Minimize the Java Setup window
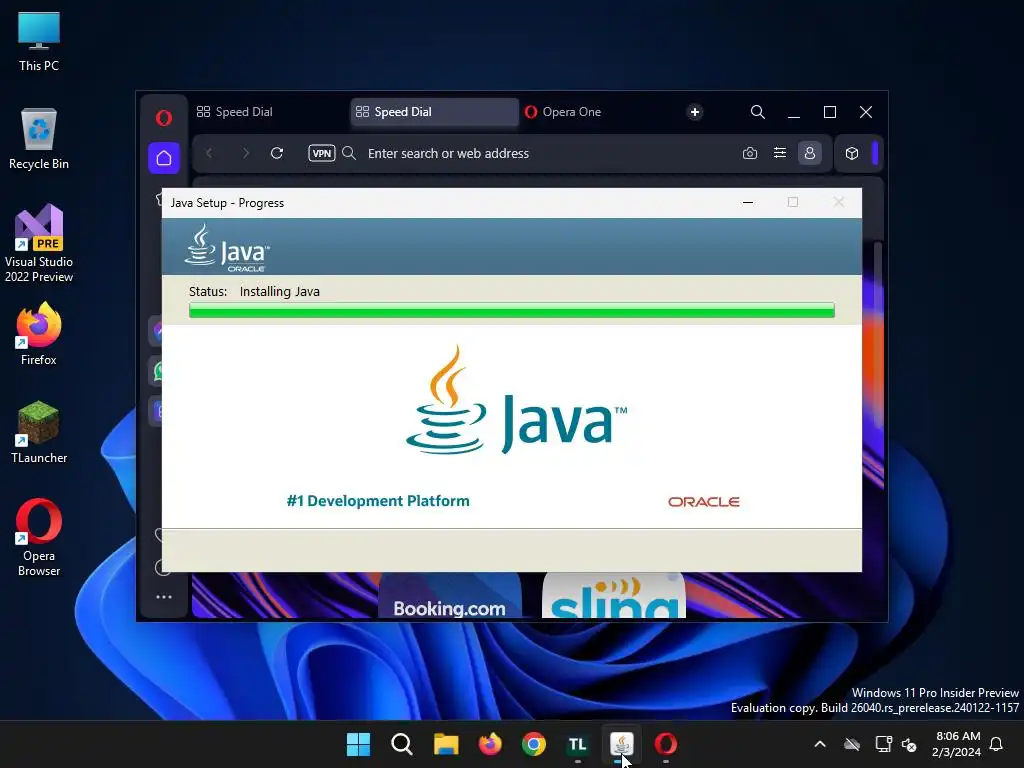 coord(748,202)
